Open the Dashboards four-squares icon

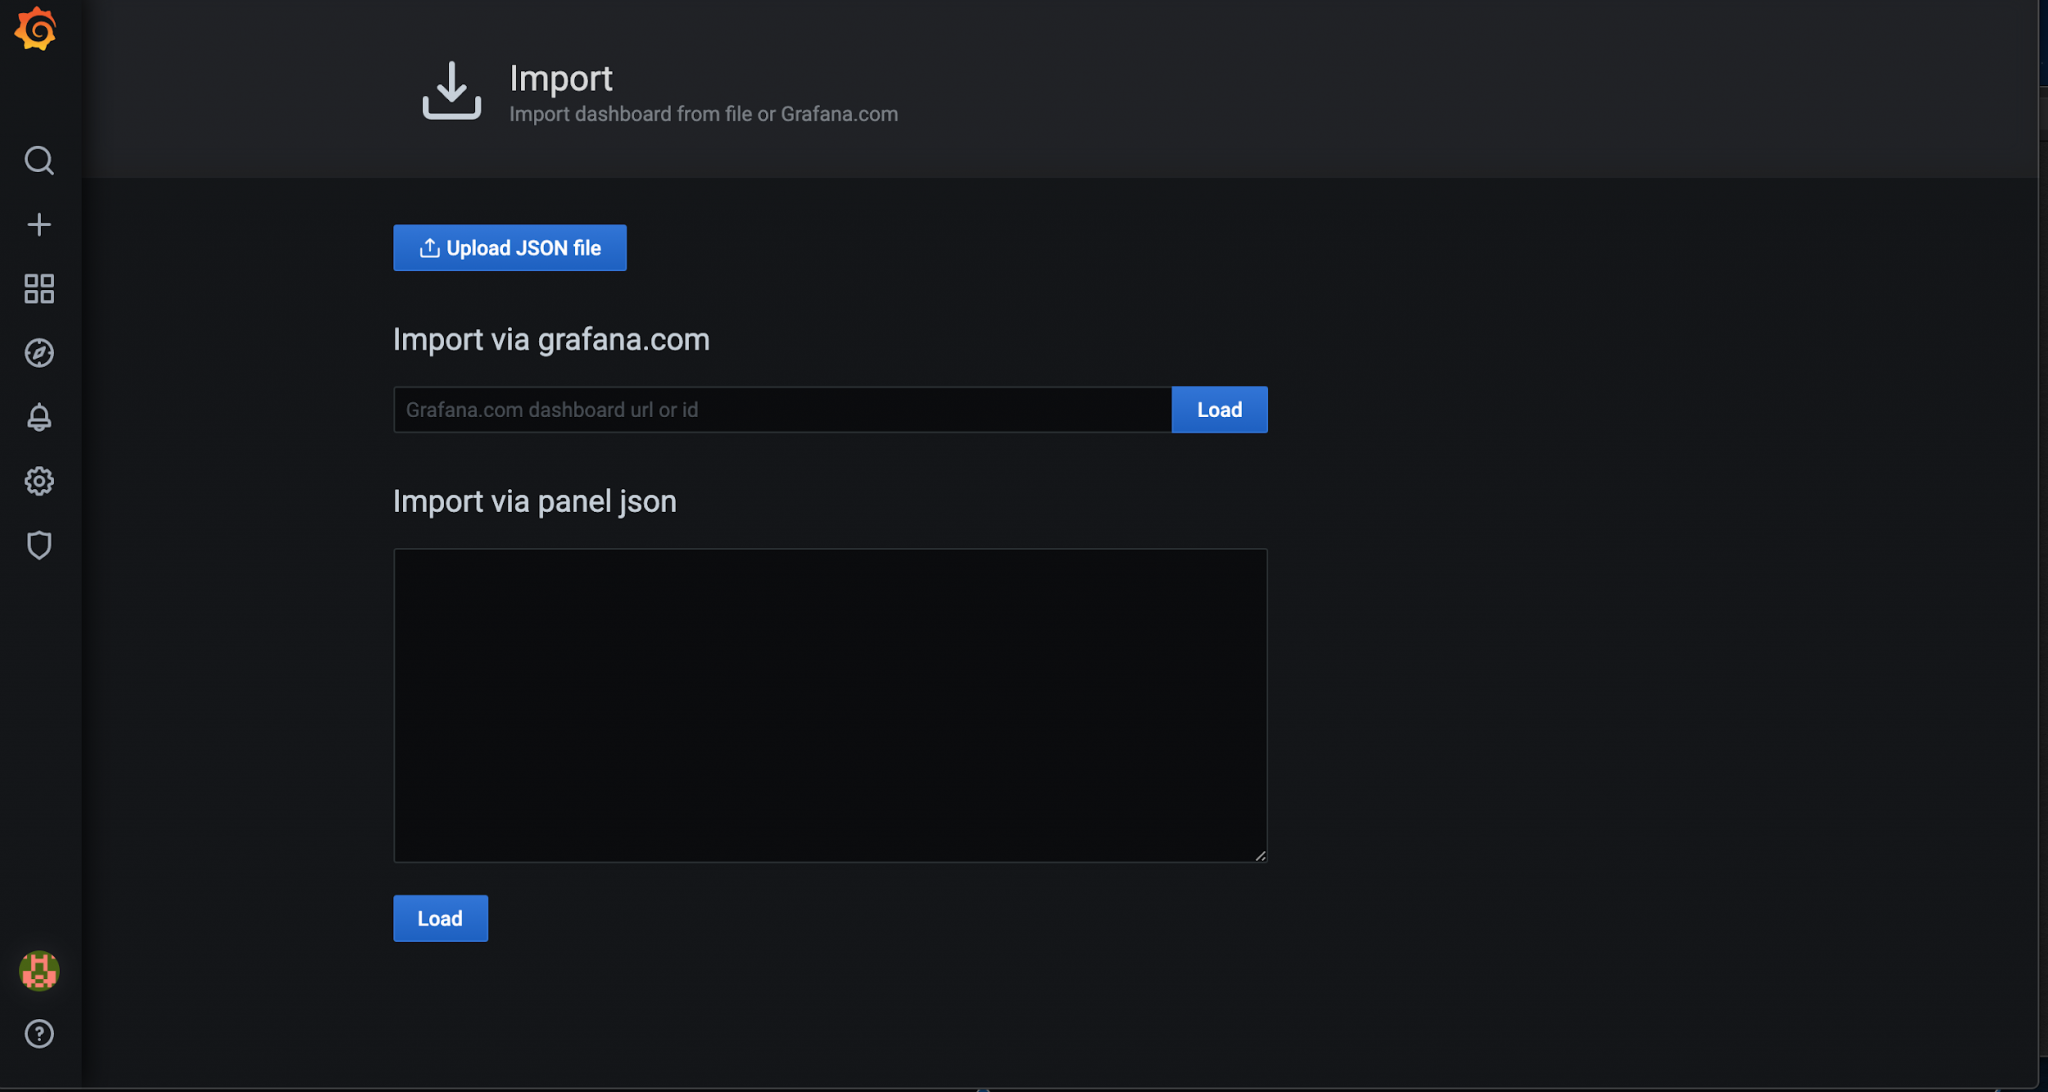39,289
